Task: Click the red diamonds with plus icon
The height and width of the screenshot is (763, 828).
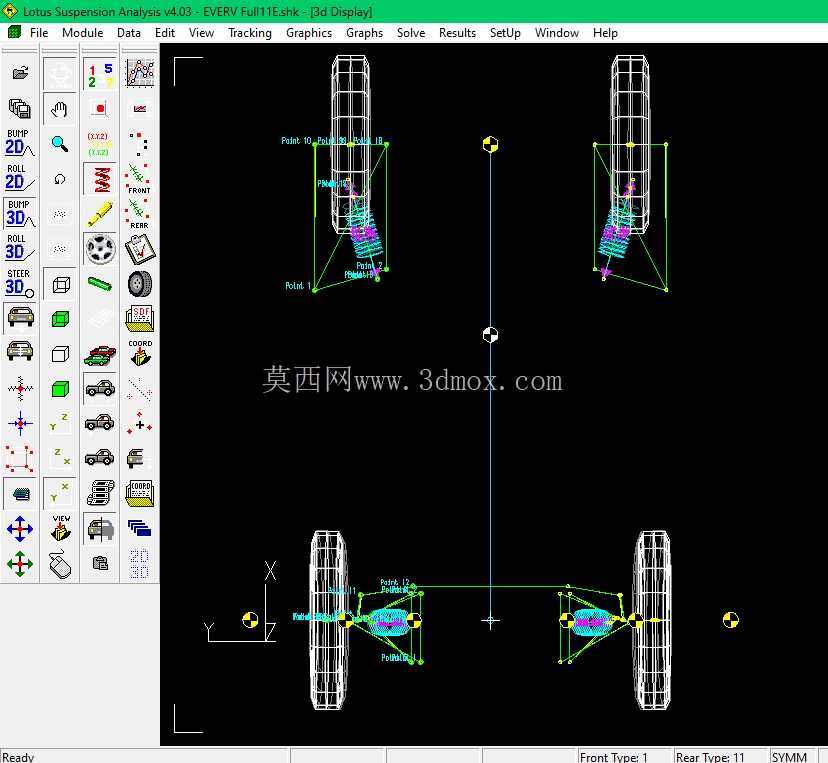Action: 139,423
